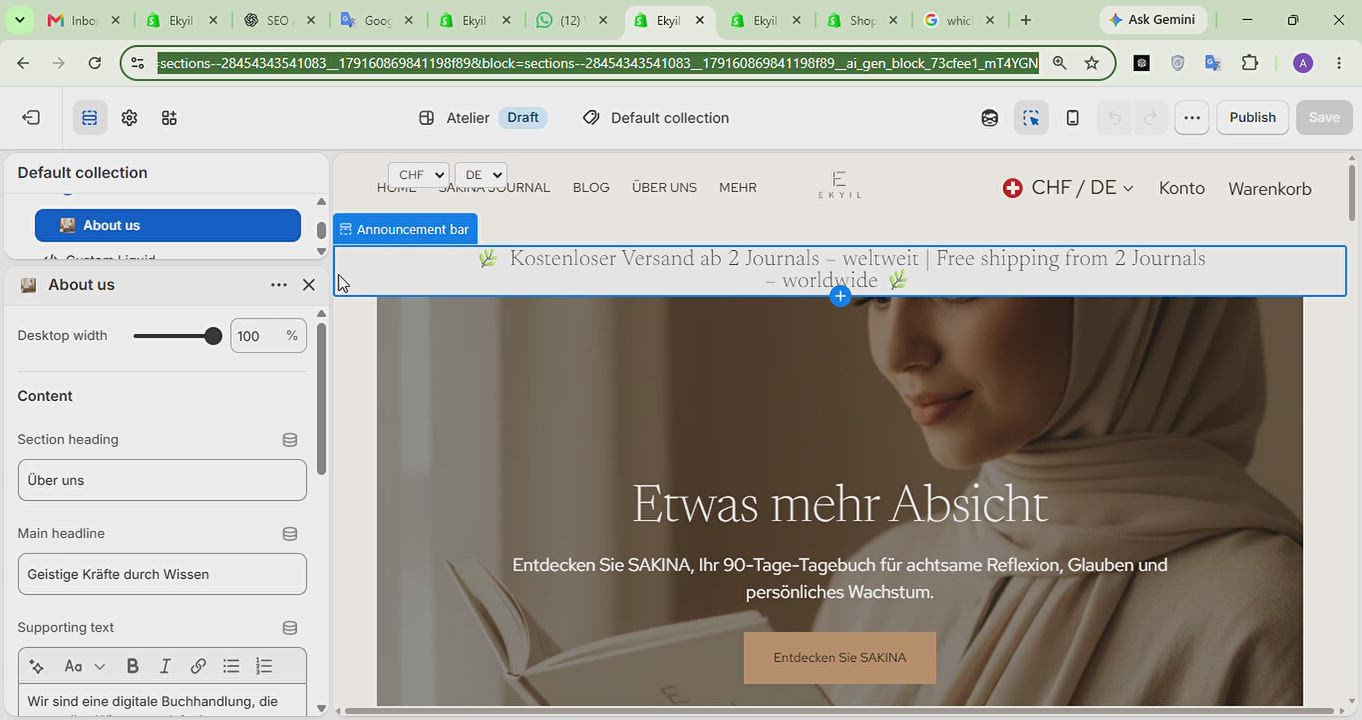Screen dimensions: 1362x720
Task: Click the exit editor icon
Action: (x=31, y=118)
